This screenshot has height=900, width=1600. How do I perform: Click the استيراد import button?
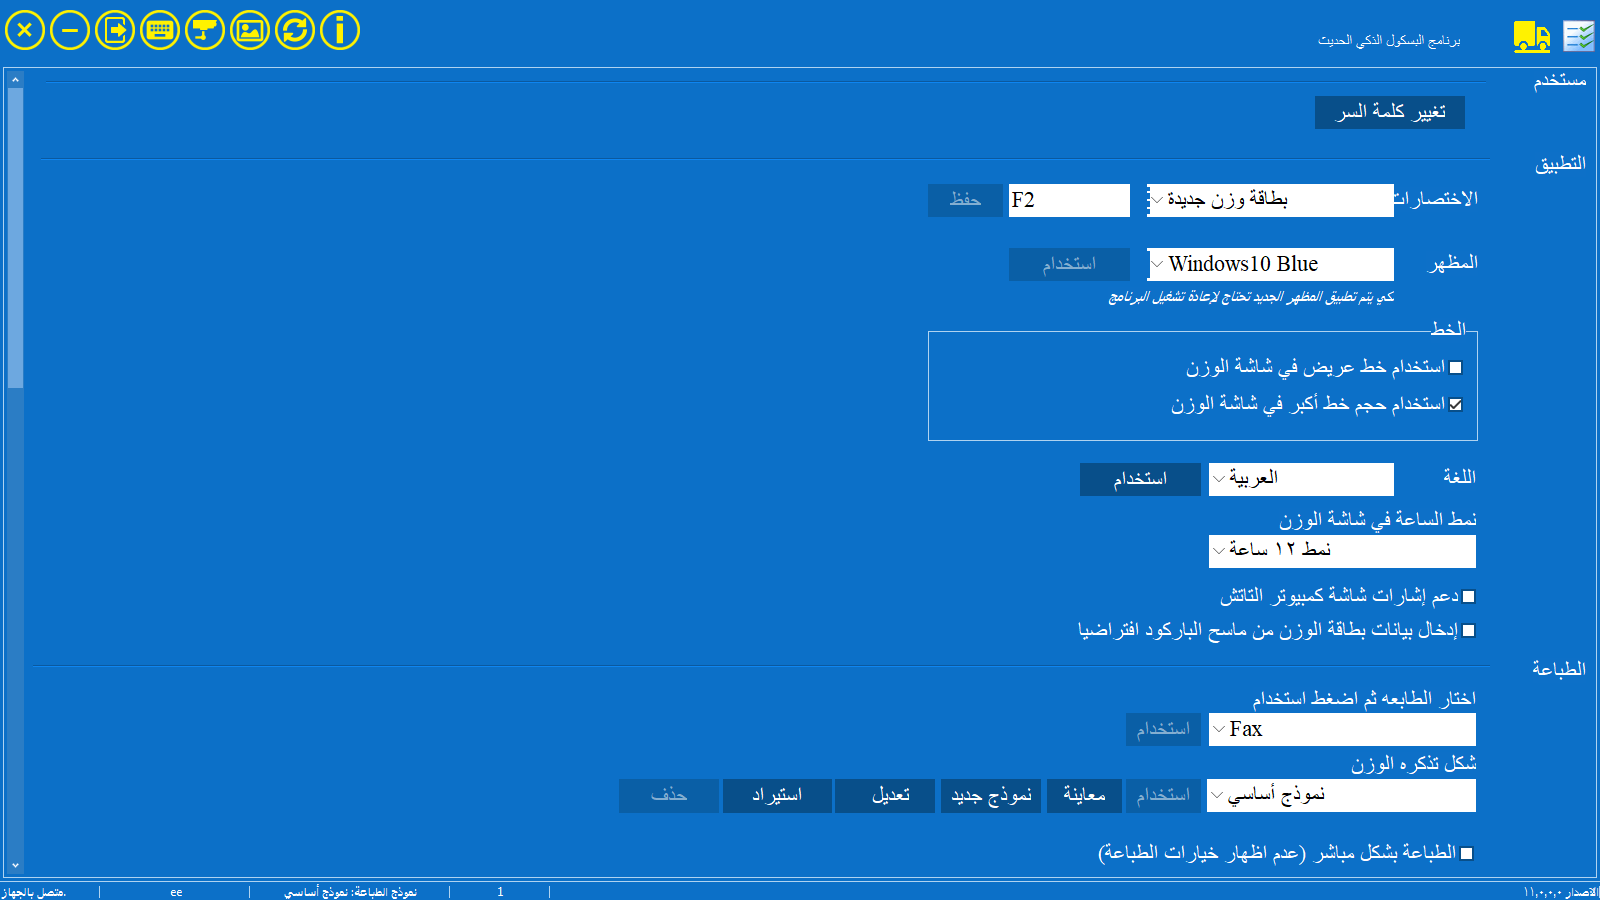click(x=777, y=796)
